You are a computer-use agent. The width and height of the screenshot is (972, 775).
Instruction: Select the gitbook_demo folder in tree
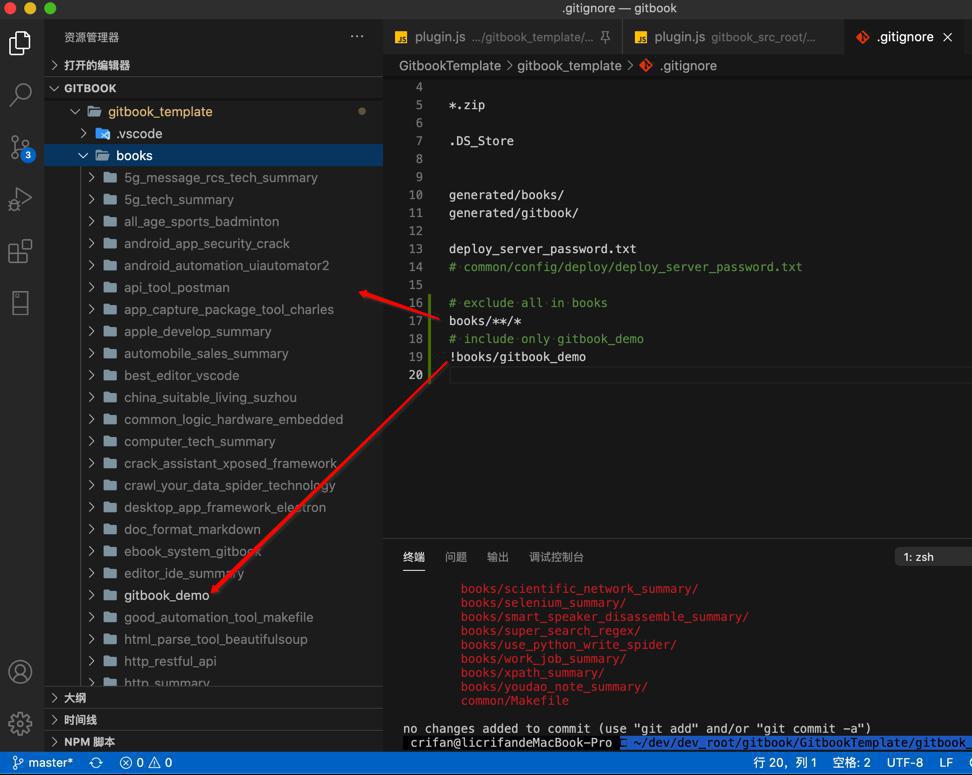click(166, 595)
